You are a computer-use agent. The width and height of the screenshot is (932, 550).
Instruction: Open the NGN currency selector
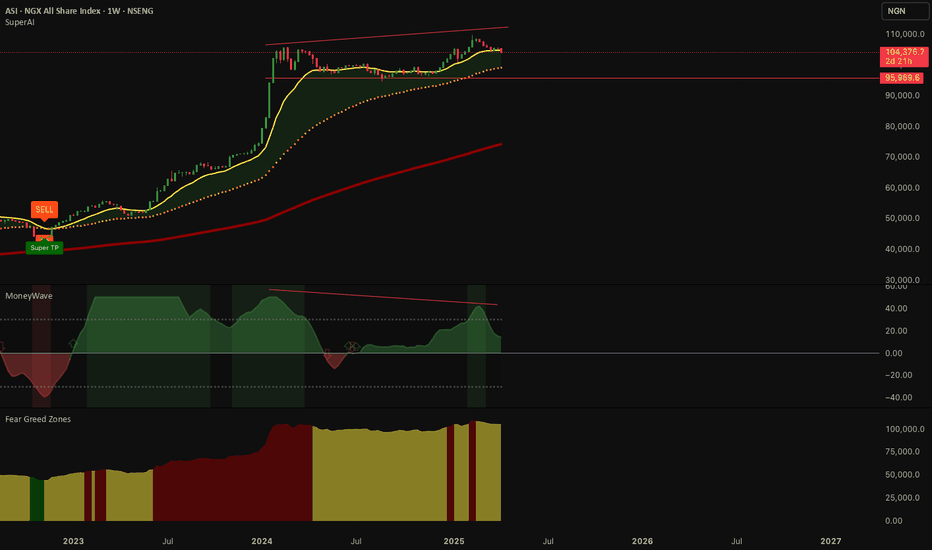(905, 11)
